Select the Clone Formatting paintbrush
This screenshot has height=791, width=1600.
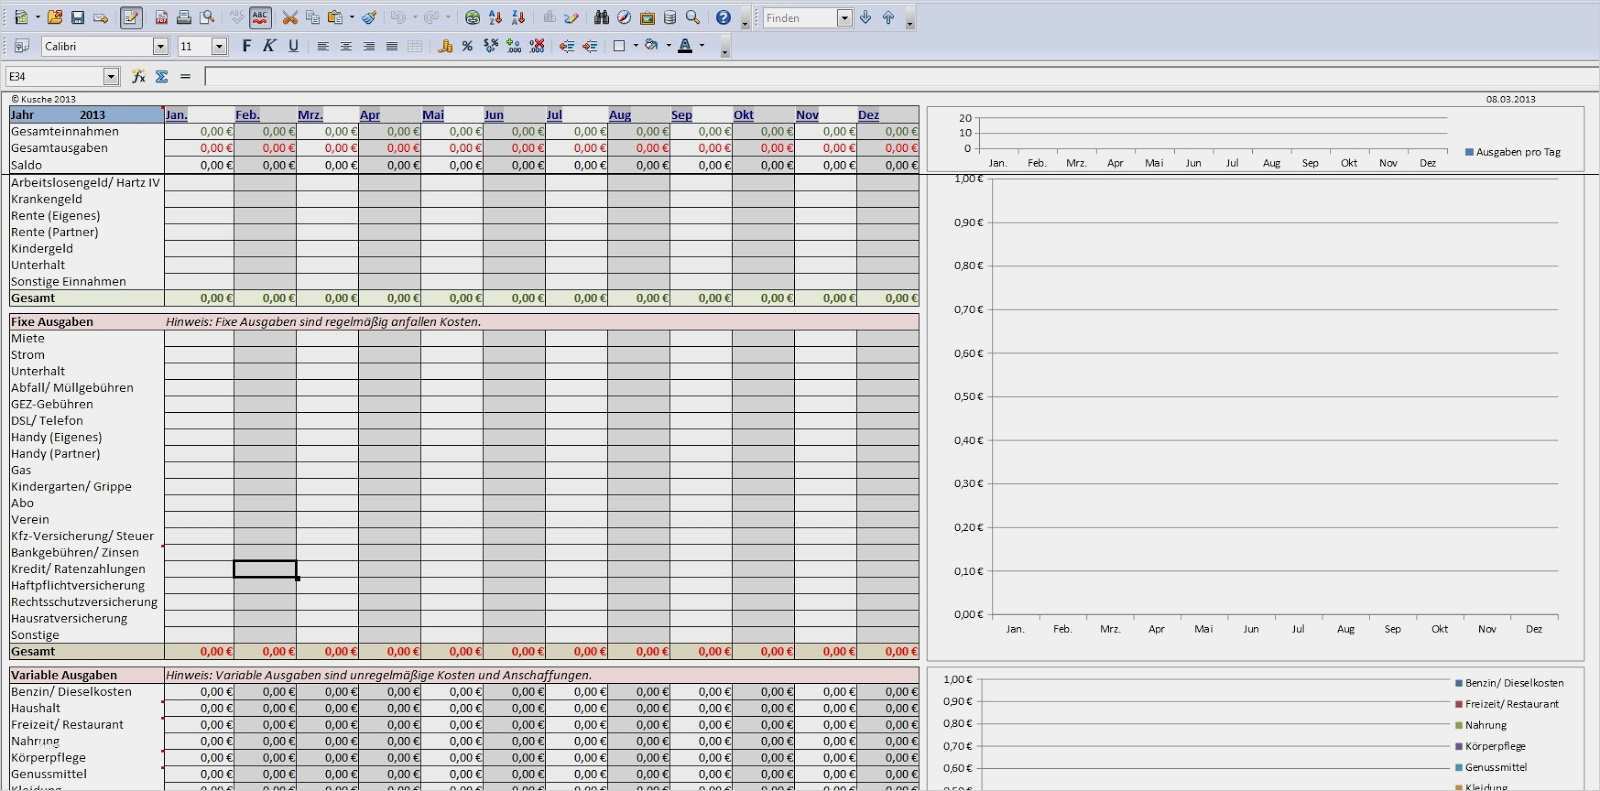(369, 18)
